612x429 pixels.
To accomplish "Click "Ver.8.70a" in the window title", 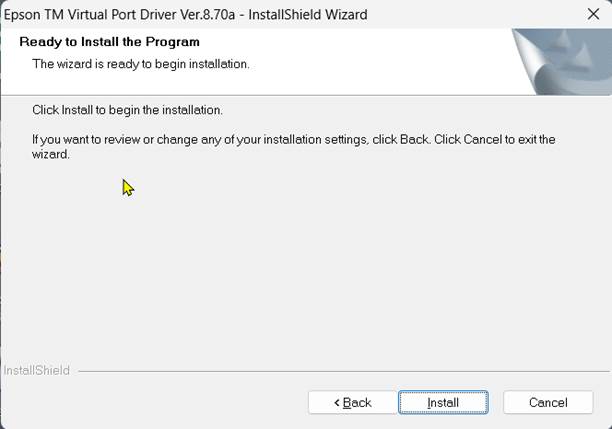I will (x=215, y=14).
